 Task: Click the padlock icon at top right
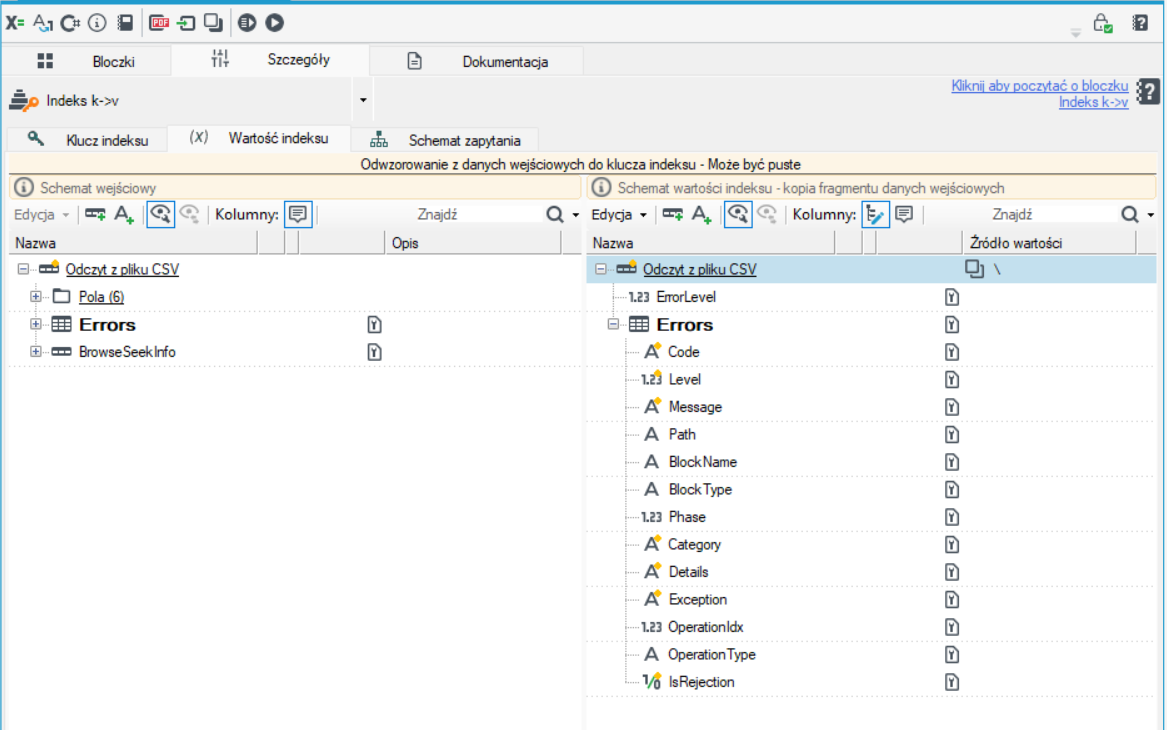1102,23
